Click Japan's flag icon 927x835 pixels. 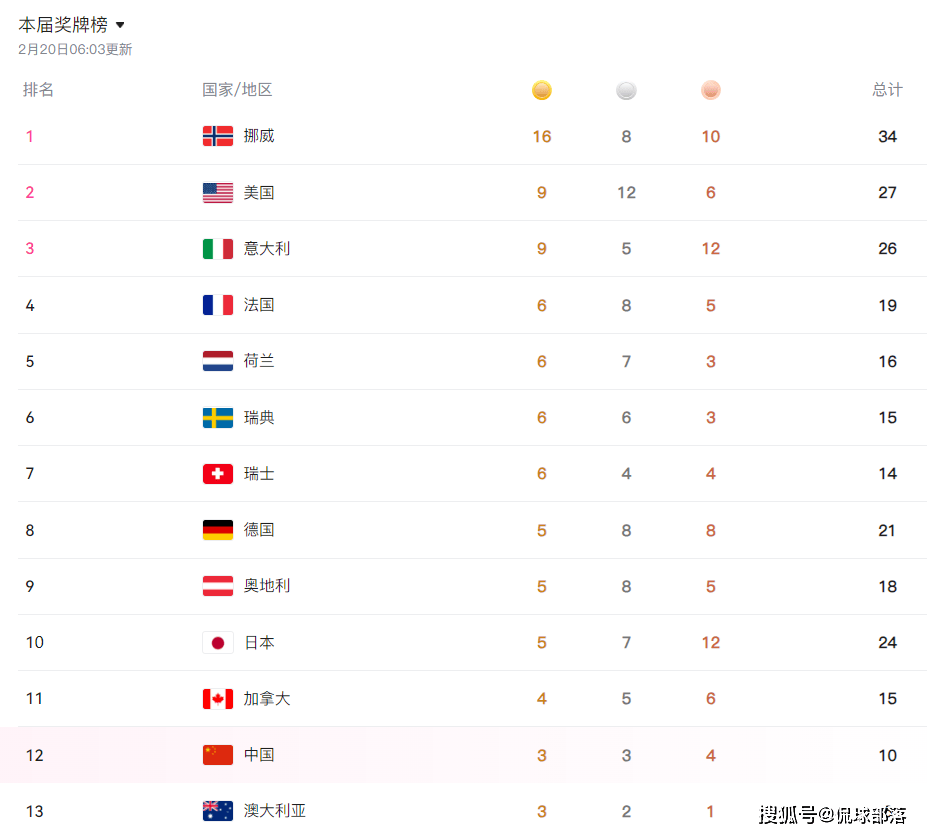pos(218,642)
